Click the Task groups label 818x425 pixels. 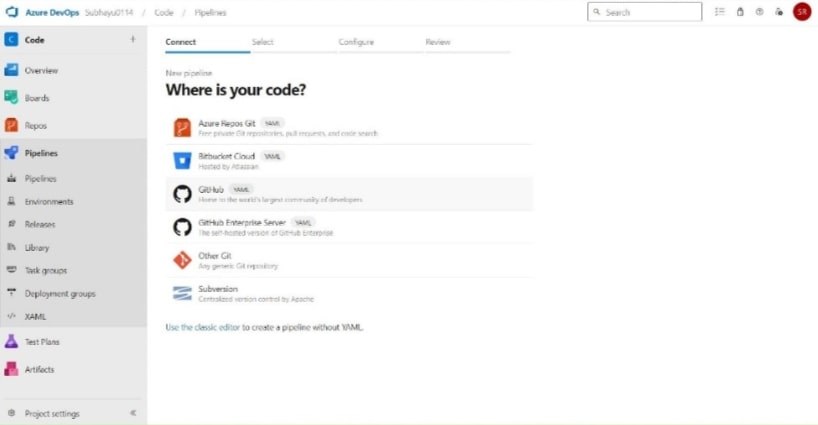point(46,271)
